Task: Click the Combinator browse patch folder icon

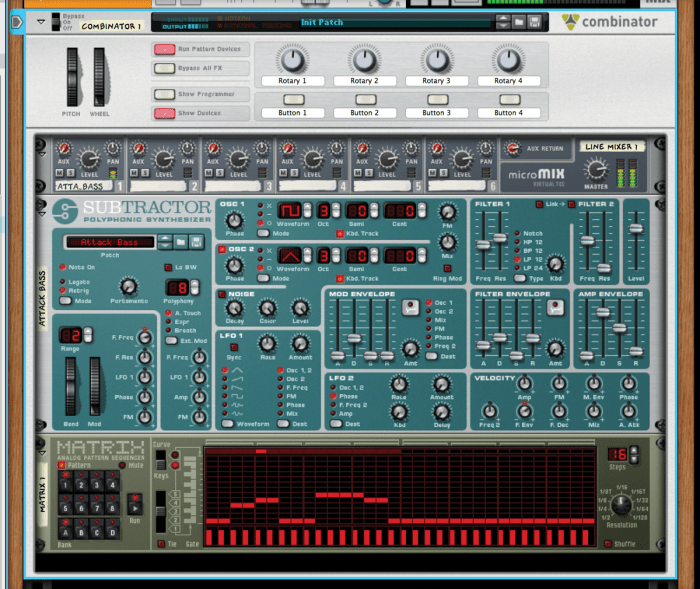Action: [519, 21]
